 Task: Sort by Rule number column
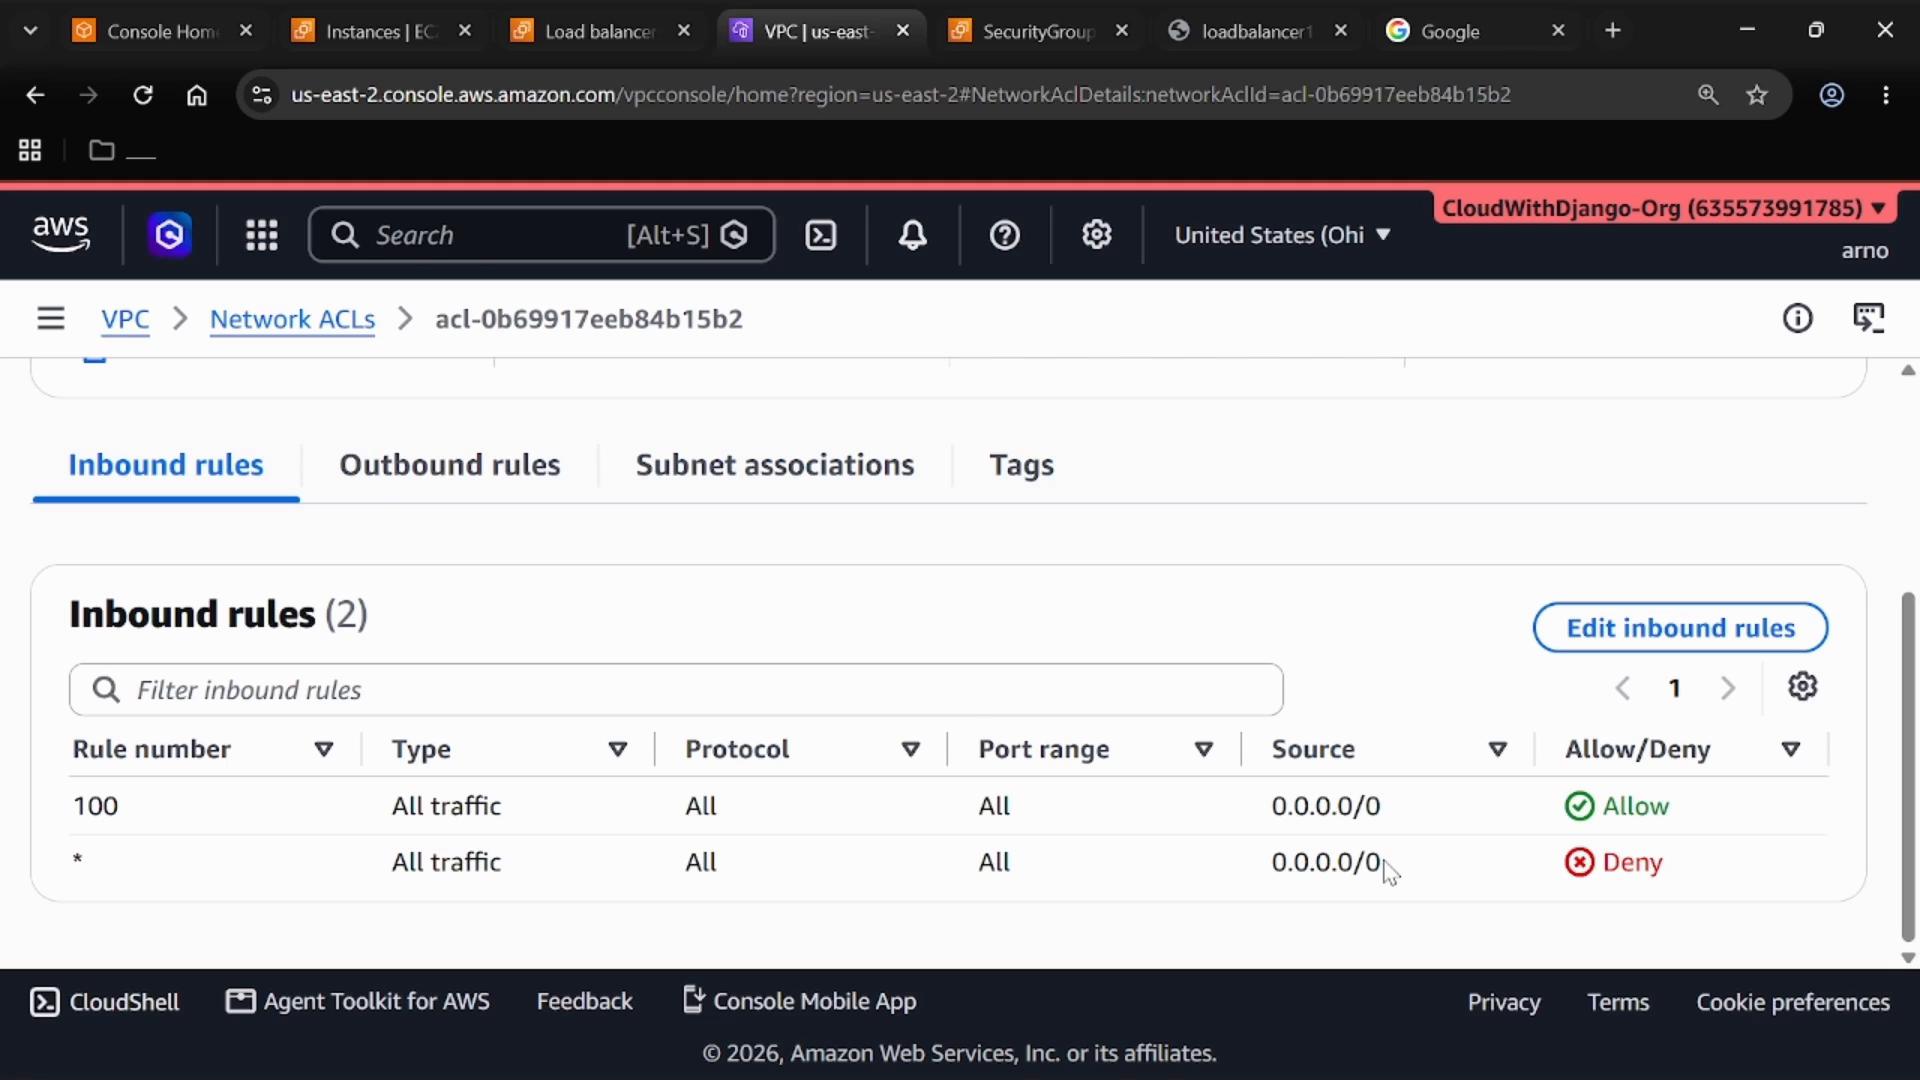pos(323,750)
